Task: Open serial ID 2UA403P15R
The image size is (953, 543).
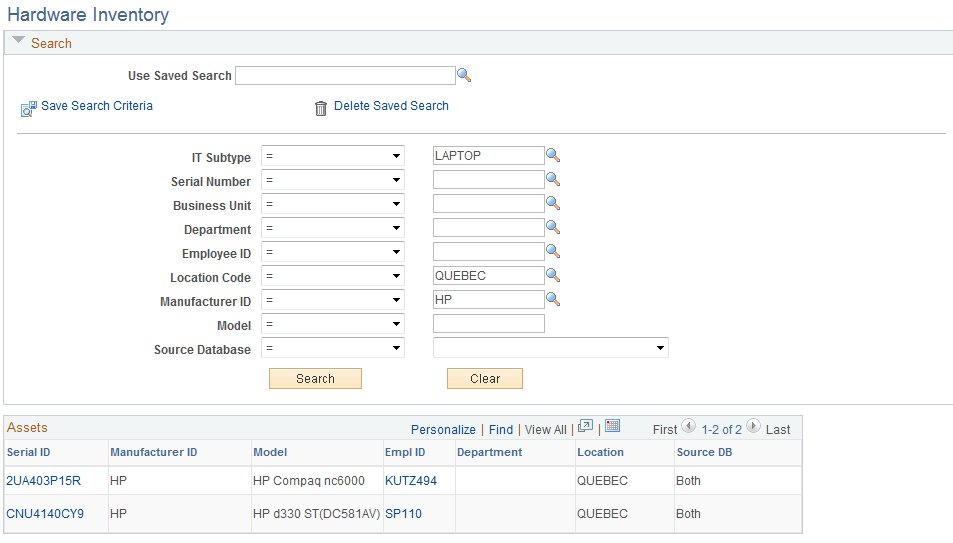Action: pos(43,480)
